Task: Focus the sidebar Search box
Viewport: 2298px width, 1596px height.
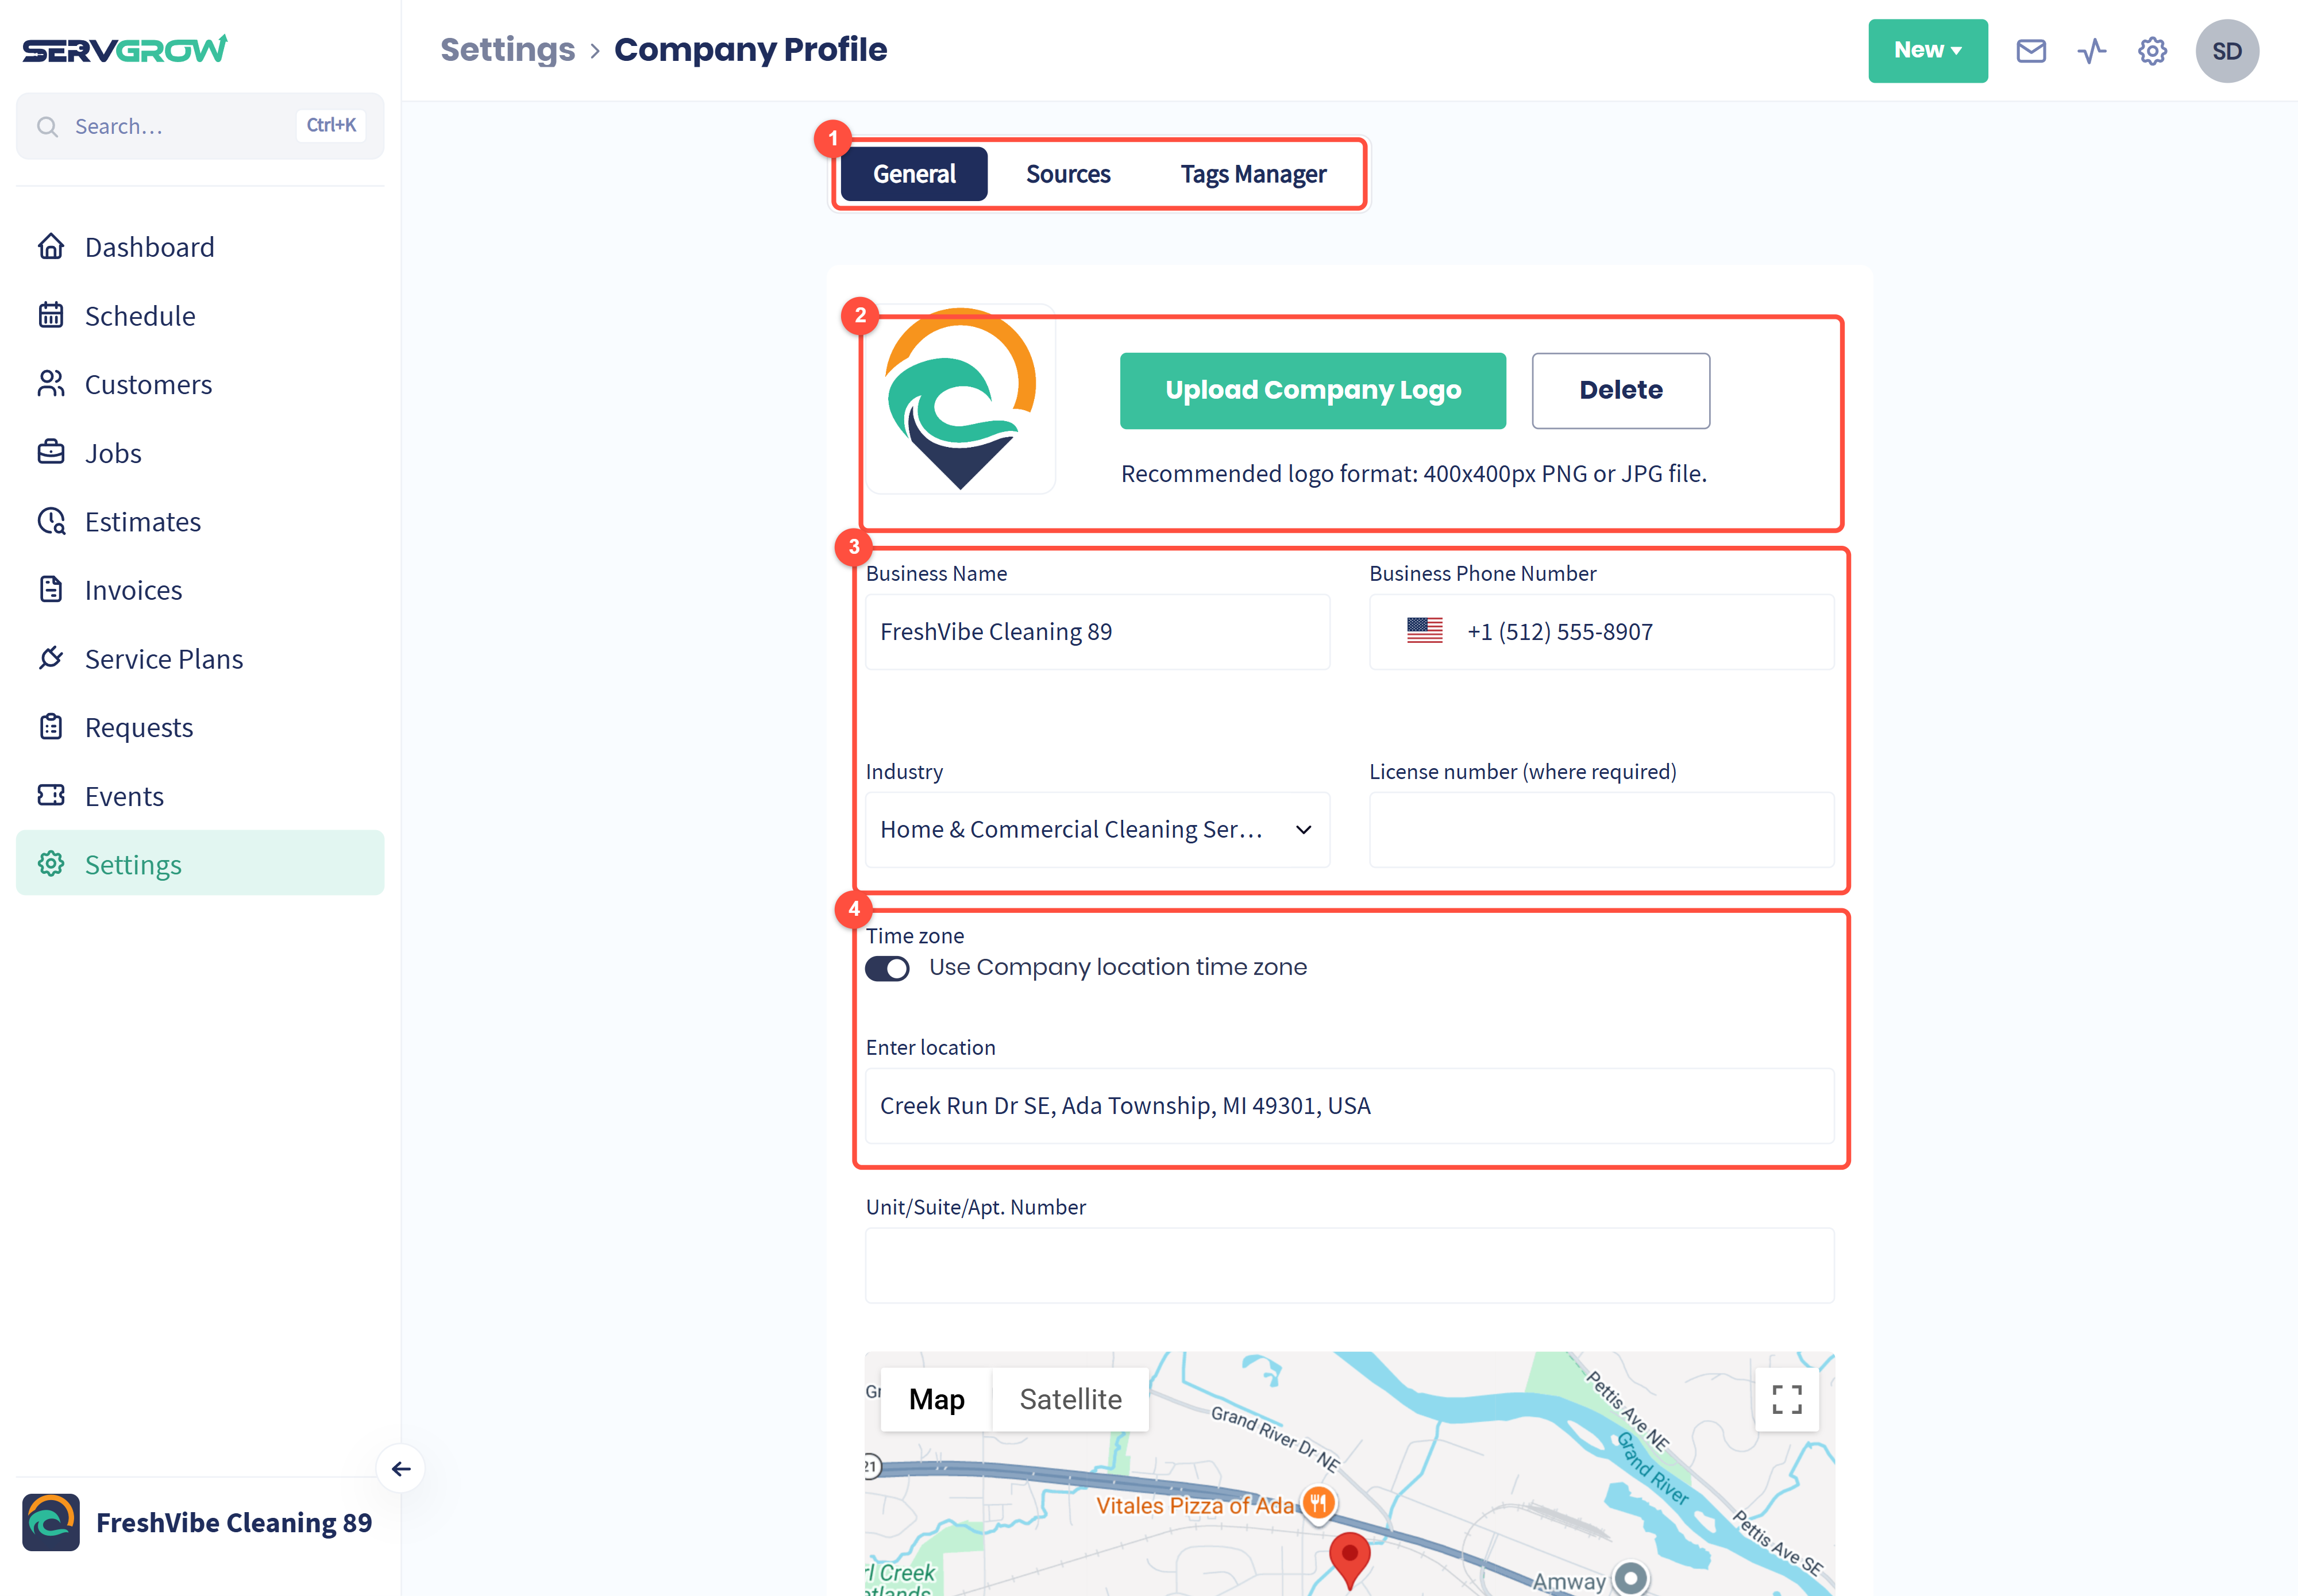Action: coord(200,126)
